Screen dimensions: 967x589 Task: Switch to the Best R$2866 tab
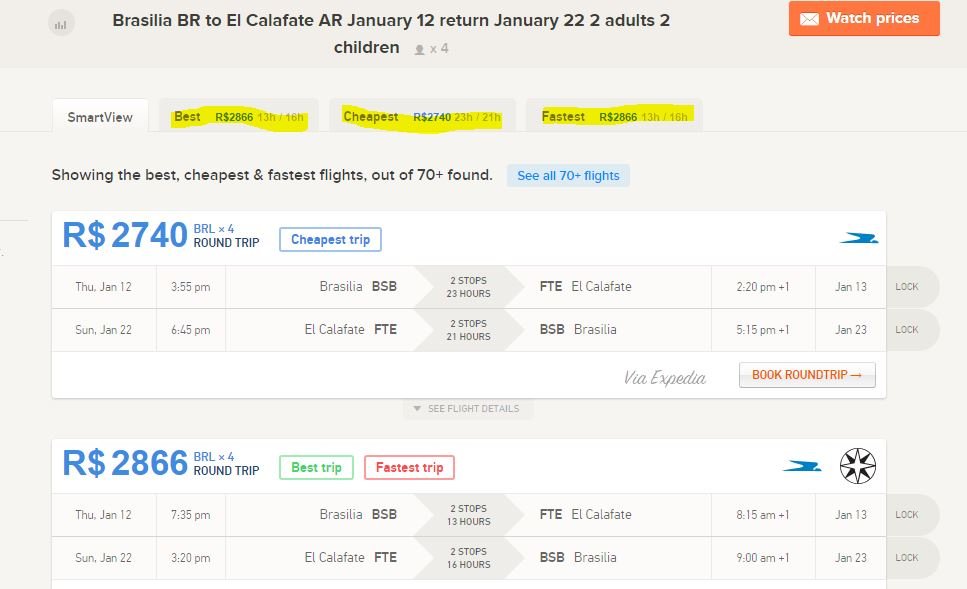(x=239, y=117)
